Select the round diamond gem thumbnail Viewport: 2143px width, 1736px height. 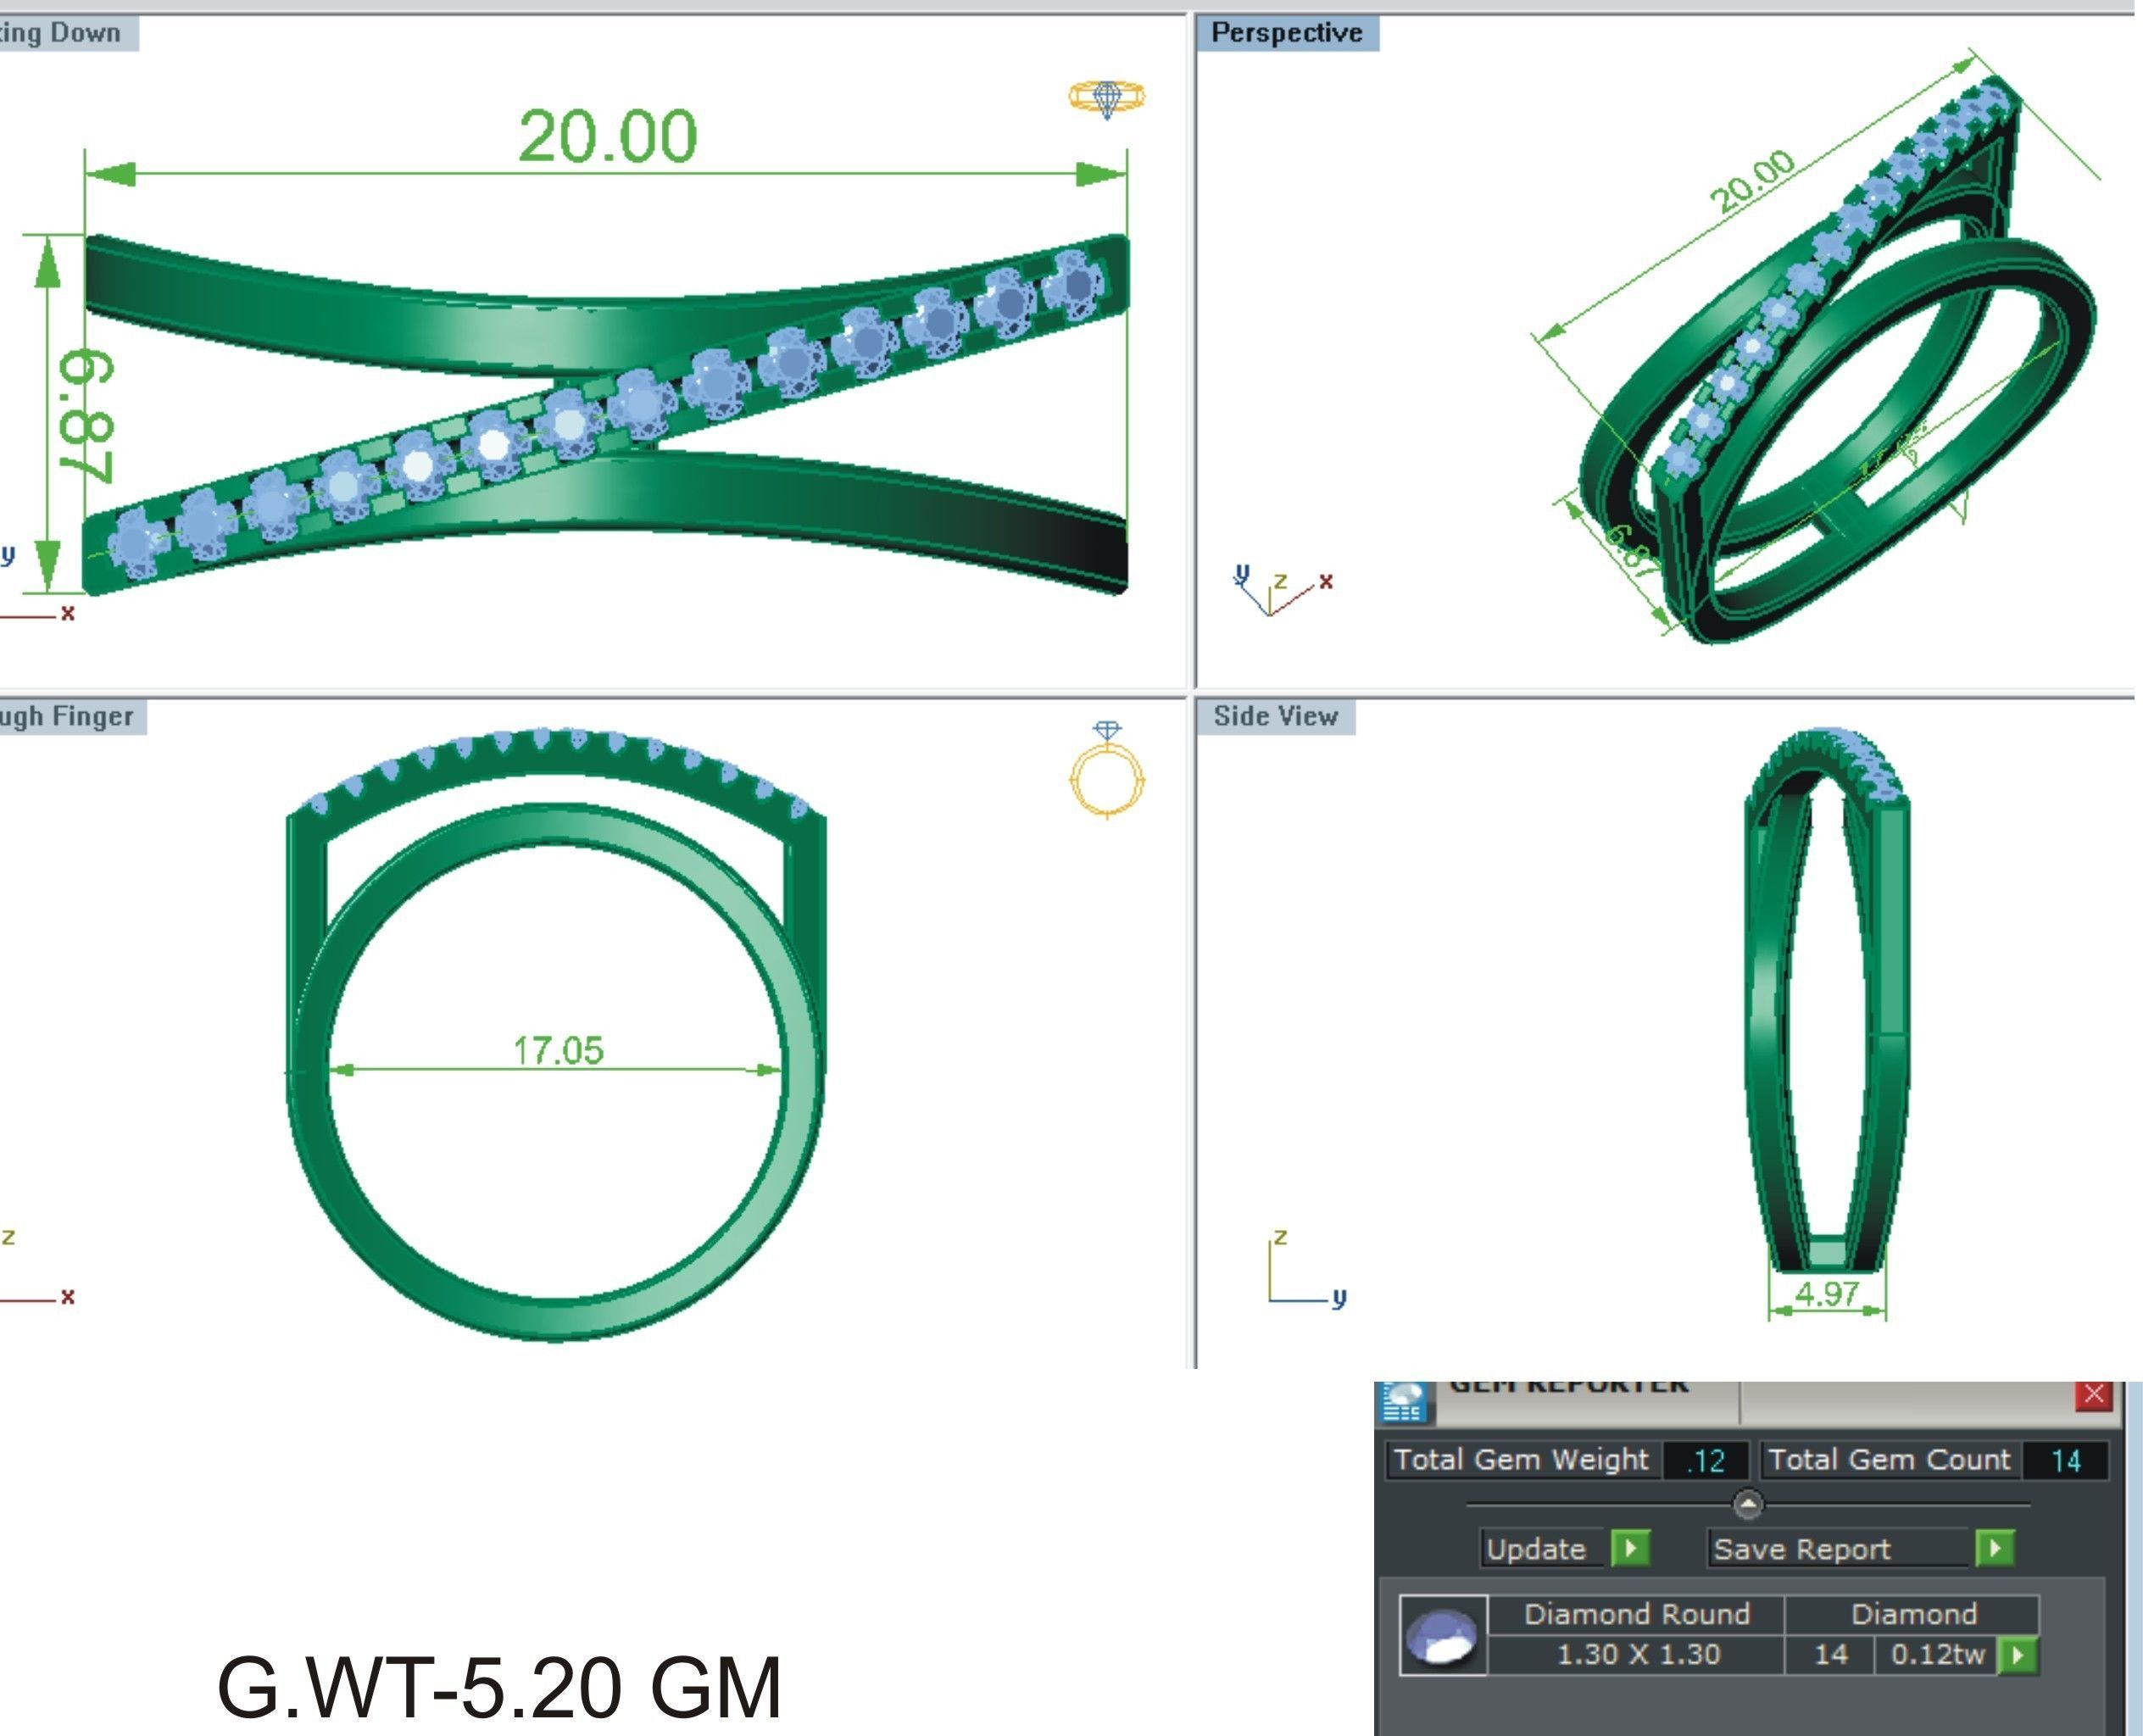tap(1441, 1636)
